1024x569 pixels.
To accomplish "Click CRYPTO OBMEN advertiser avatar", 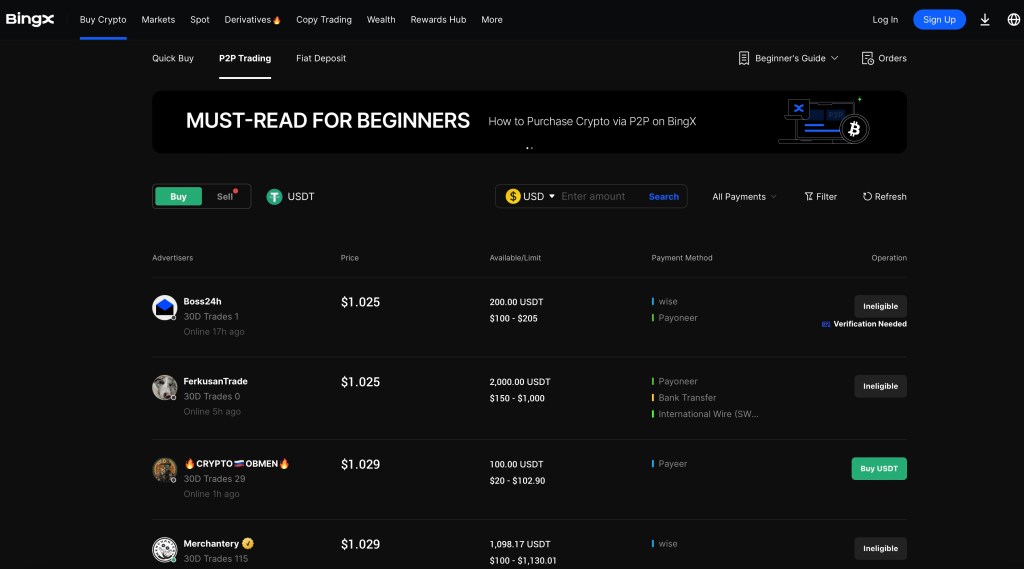I will pos(165,470).
